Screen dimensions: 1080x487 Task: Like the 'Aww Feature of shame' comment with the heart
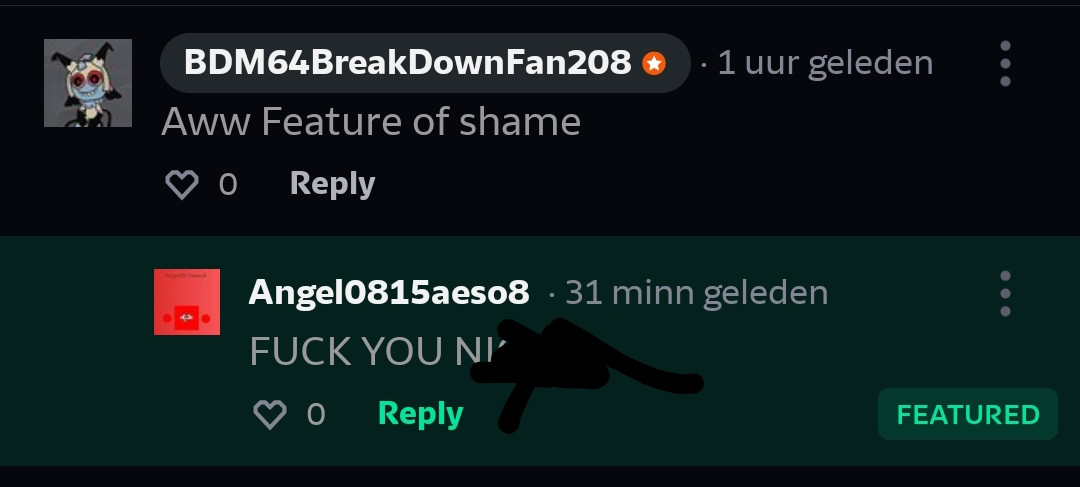point(182,185)
